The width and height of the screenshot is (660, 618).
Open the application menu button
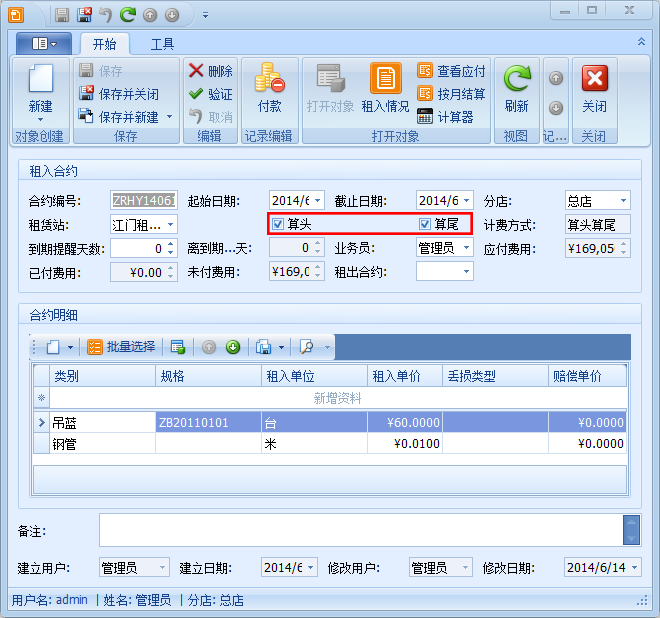[44, 43]
